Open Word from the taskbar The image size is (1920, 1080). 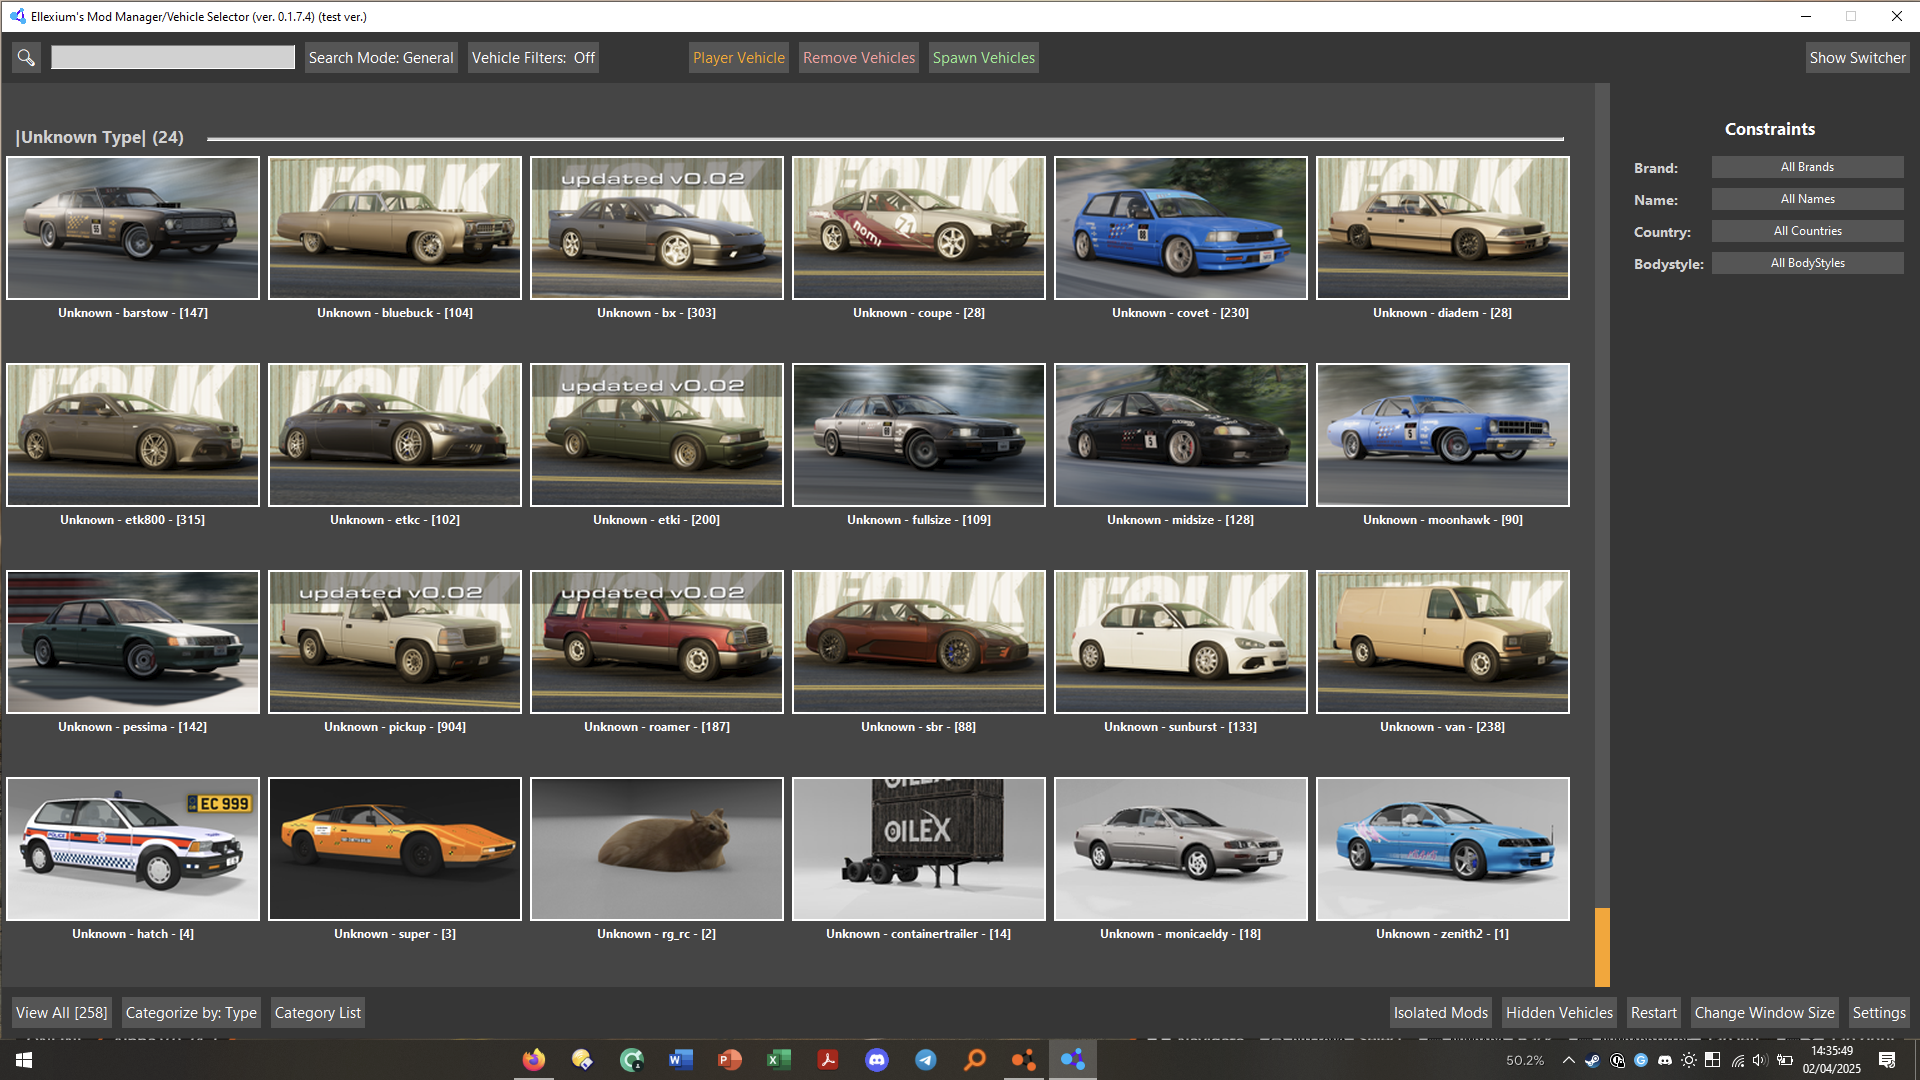pos(681,1060)
